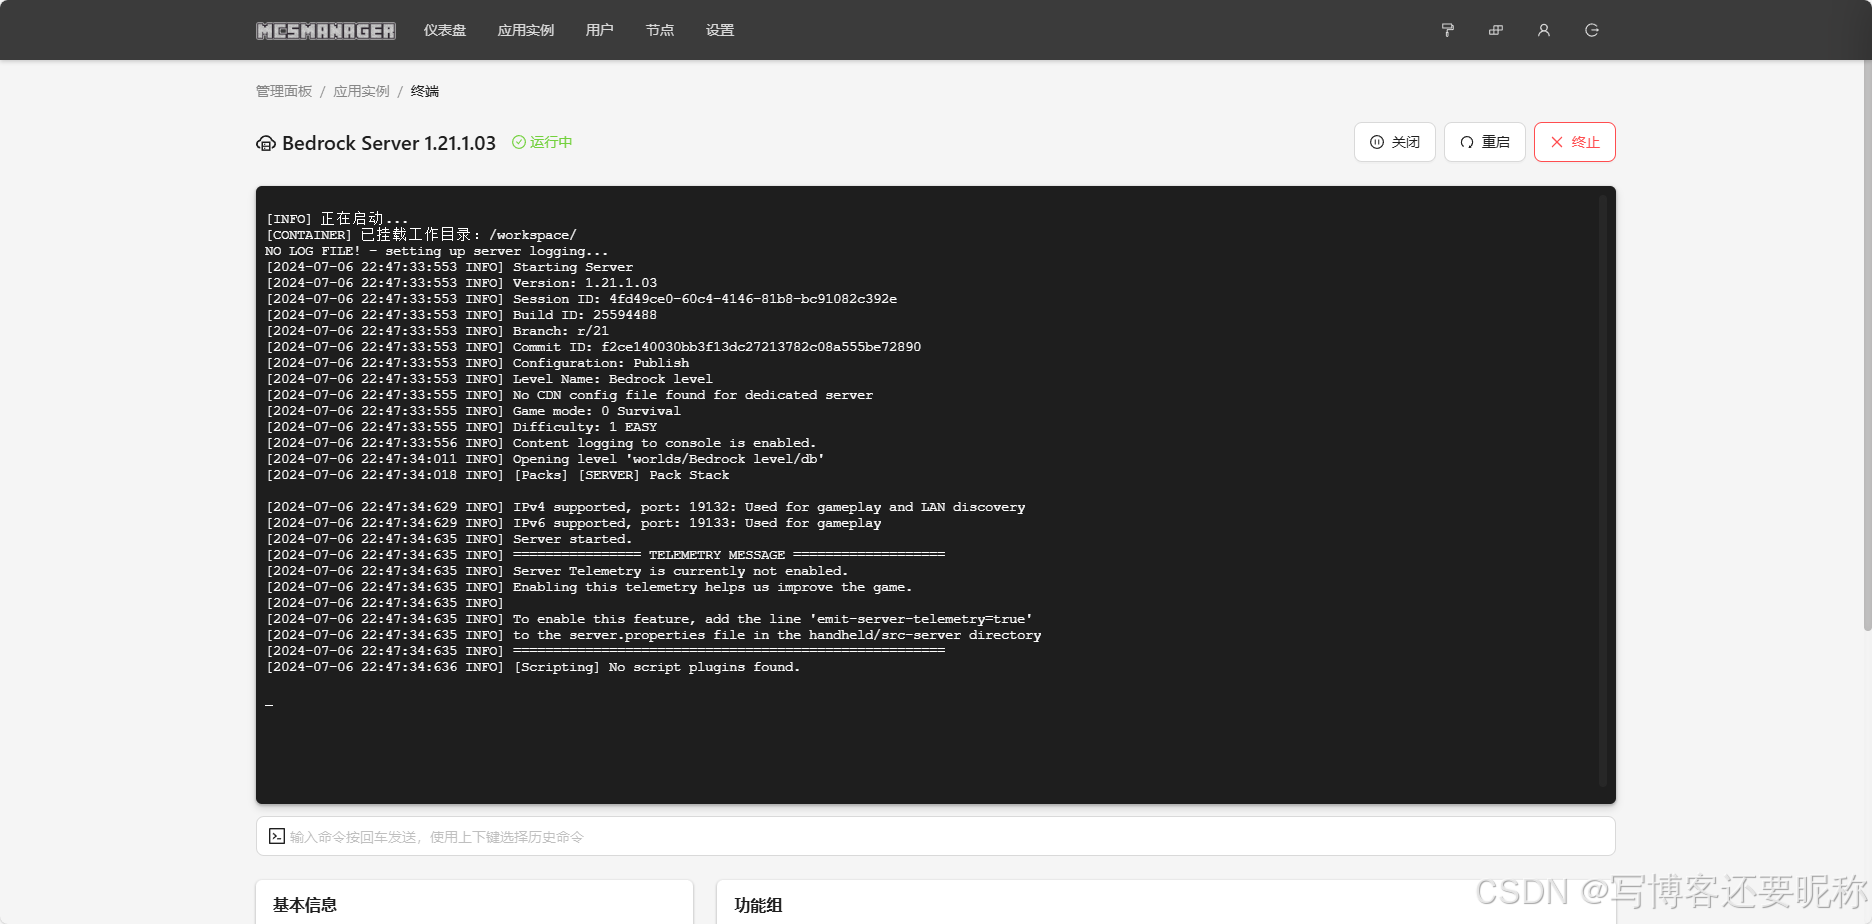The height and width of the screenshot is (924, 1872).
Task: Click the Bedrock Server 1.21.1.03 title
Action: click(389, 143)
